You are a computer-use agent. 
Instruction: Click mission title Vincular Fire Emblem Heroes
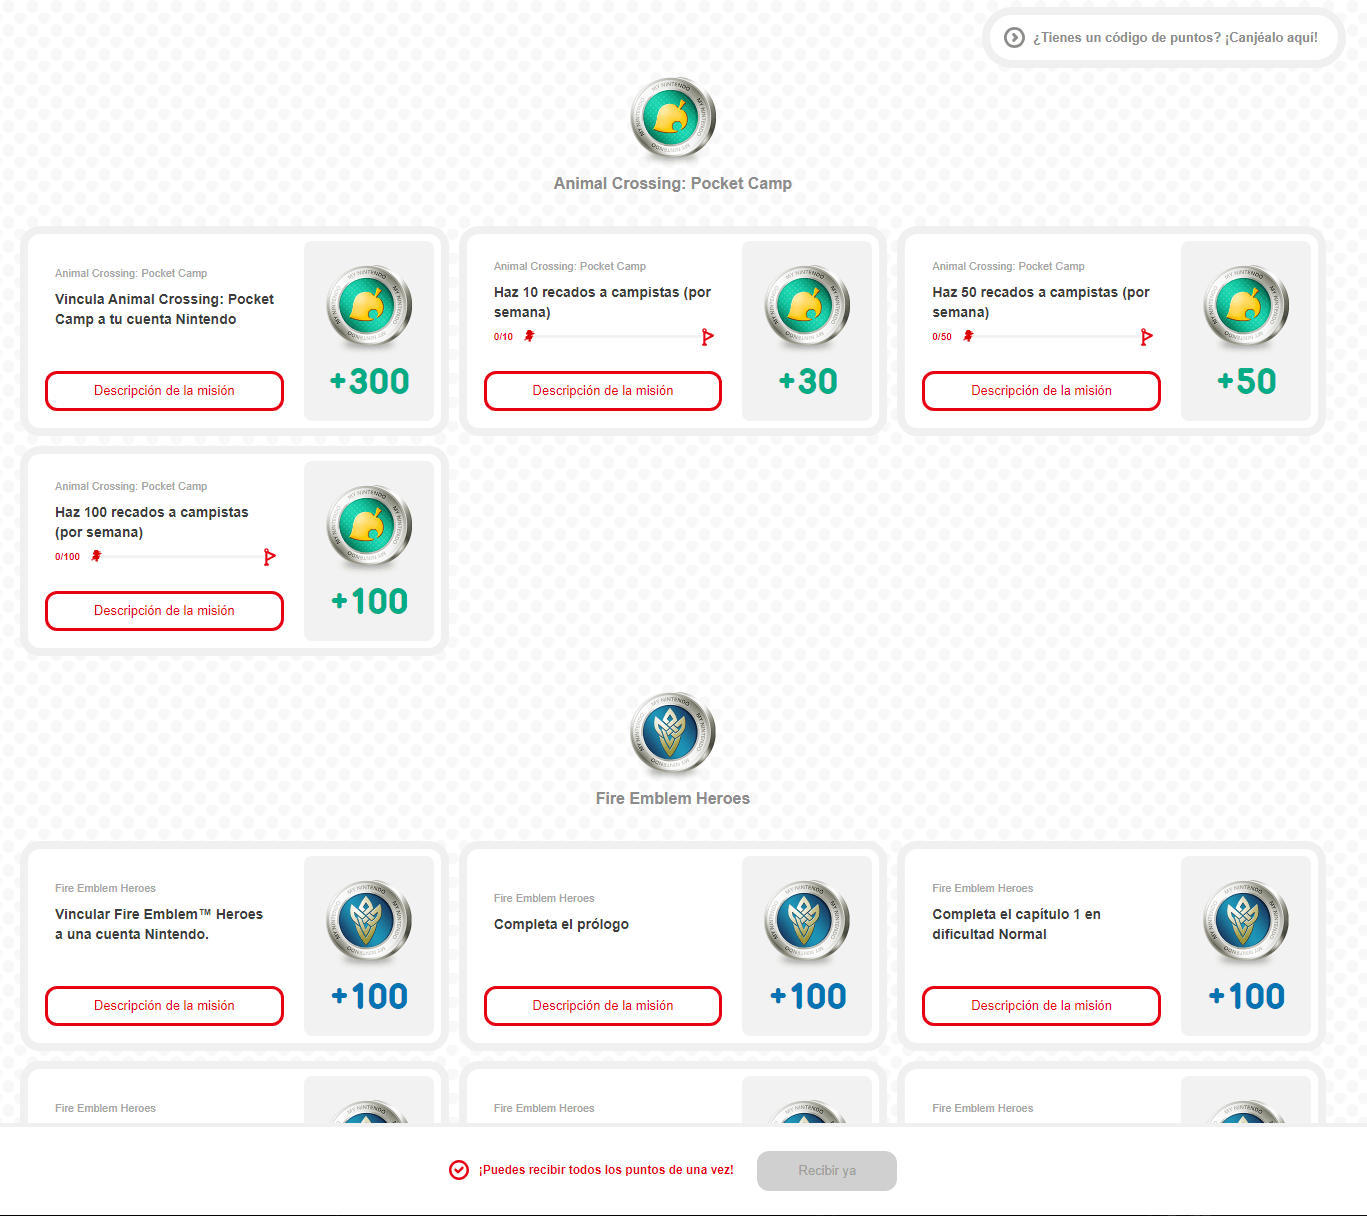[x=159, y=924]
